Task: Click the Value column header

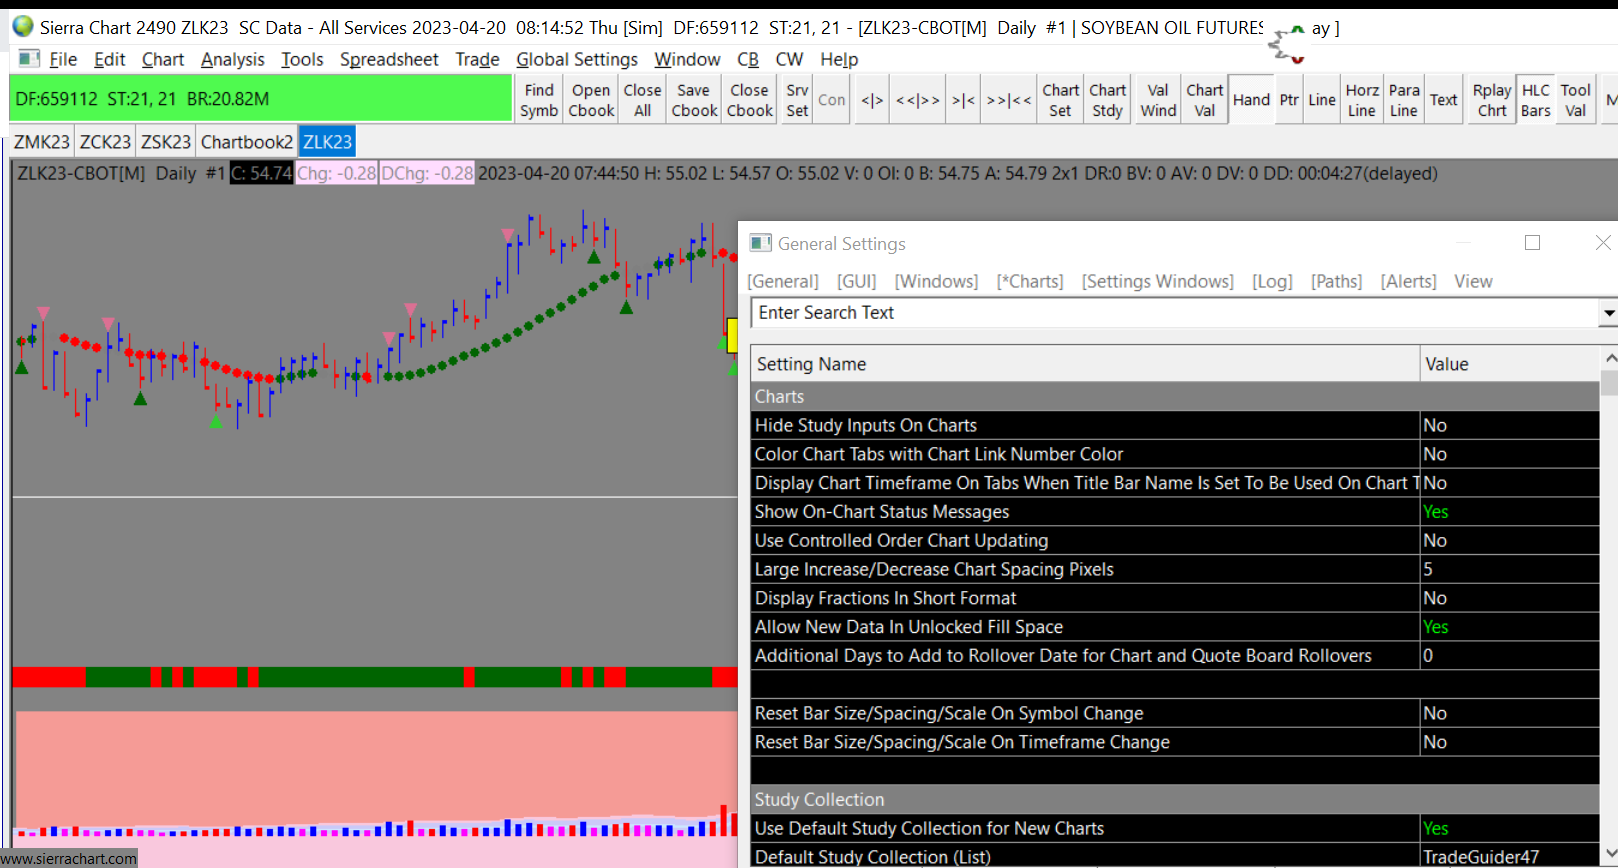Action: point(1509,364)
